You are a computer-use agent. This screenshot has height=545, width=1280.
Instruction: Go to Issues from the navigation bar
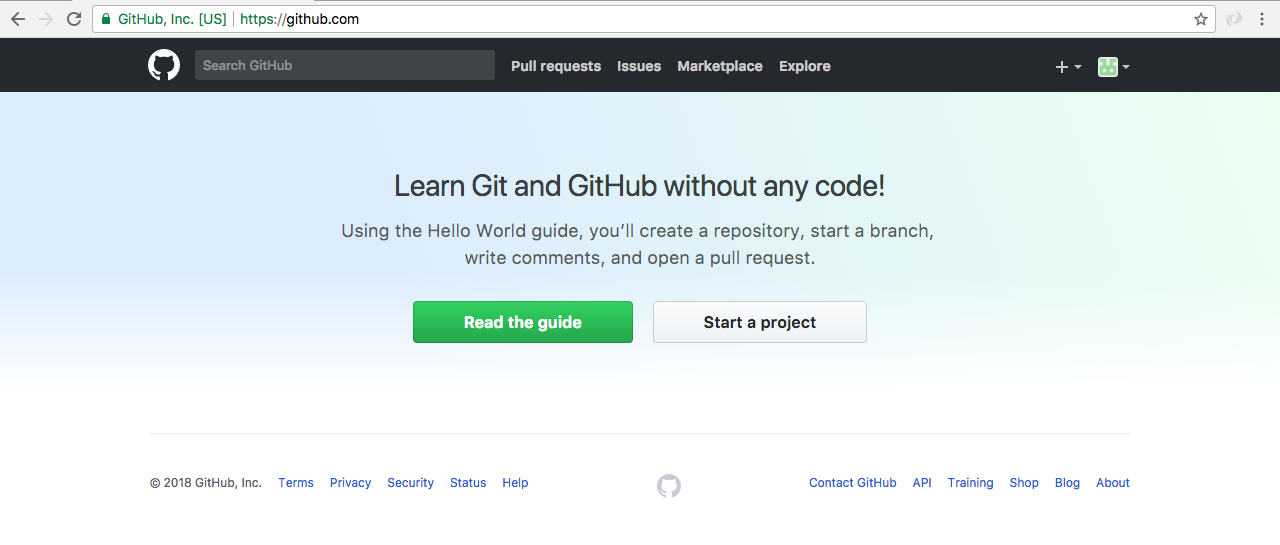[639, 66]
